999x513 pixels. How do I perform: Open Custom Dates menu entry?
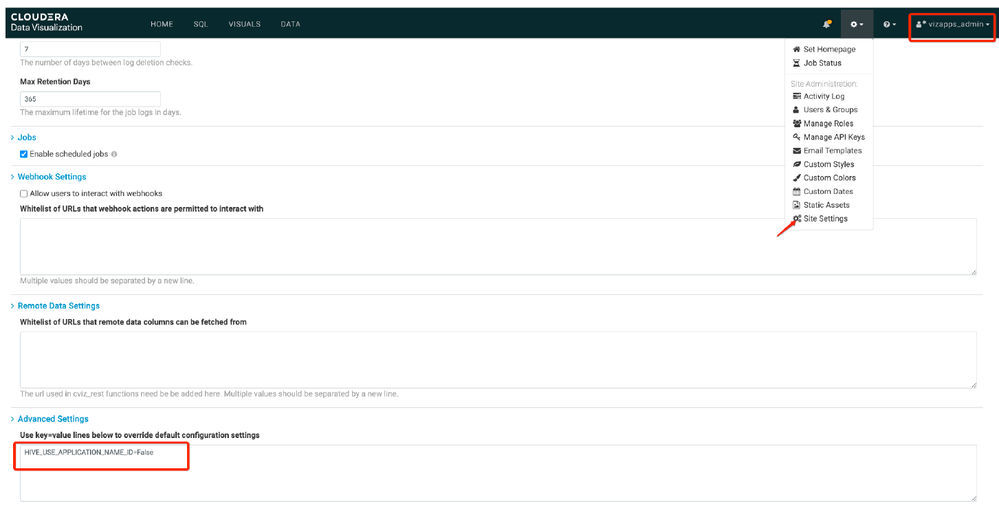829,191
